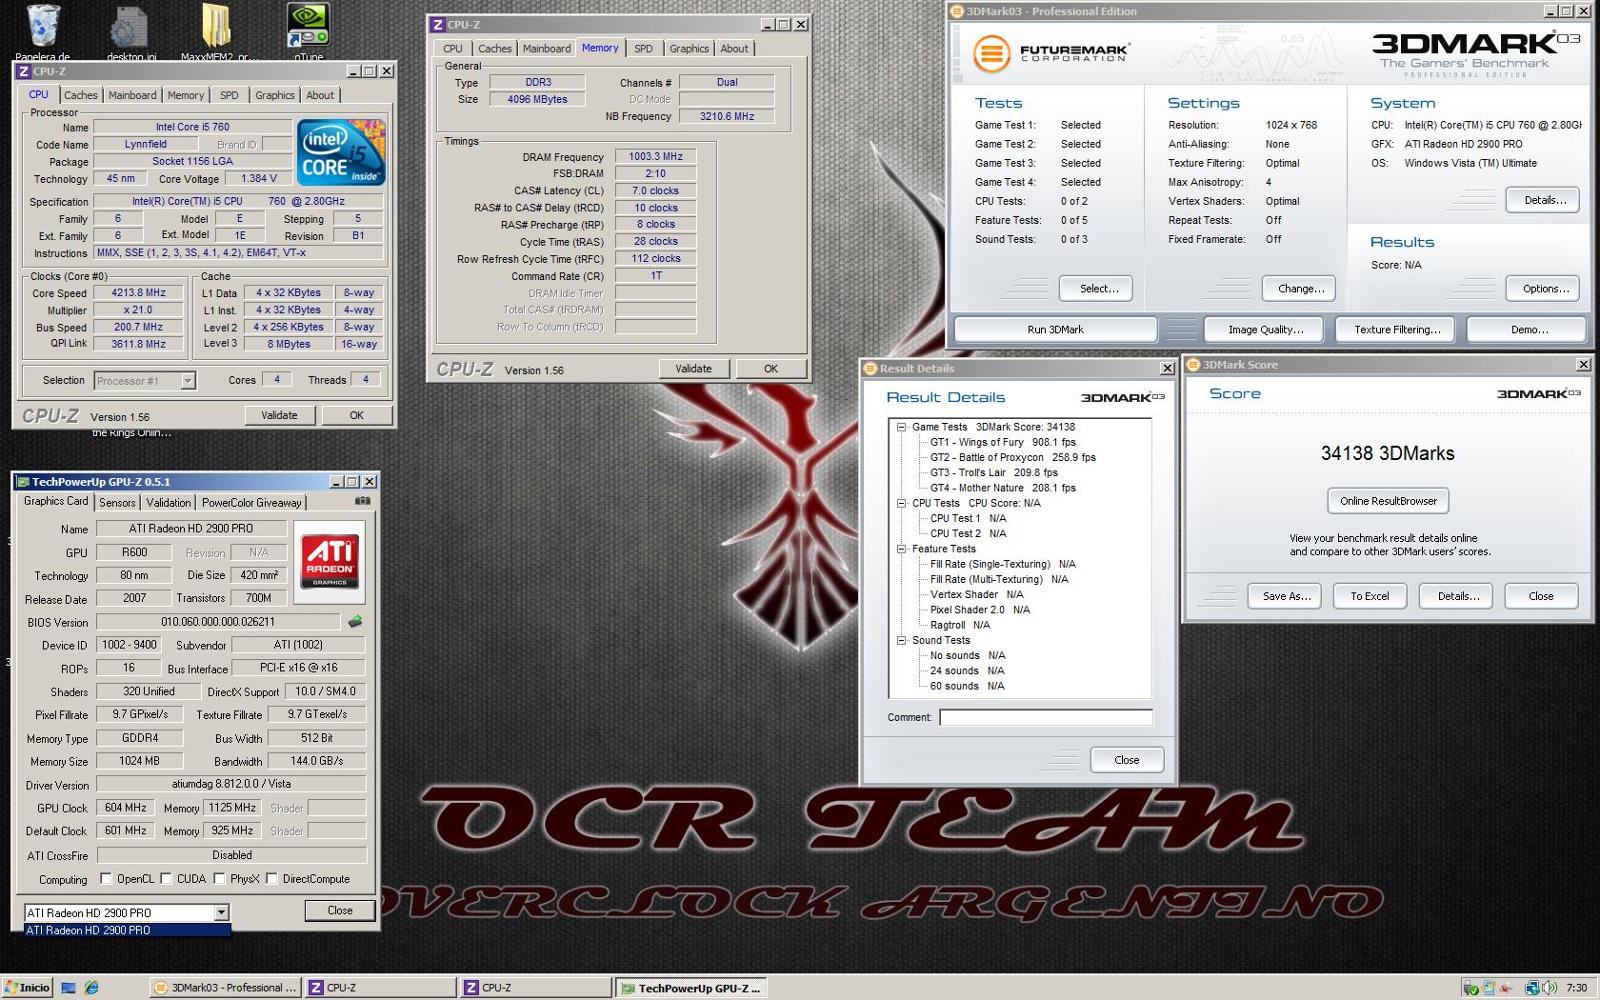The image size is (1600, 1000).
Task: Click the BIOS save icon in GPU-Z
Action: [x=355, y=621]
